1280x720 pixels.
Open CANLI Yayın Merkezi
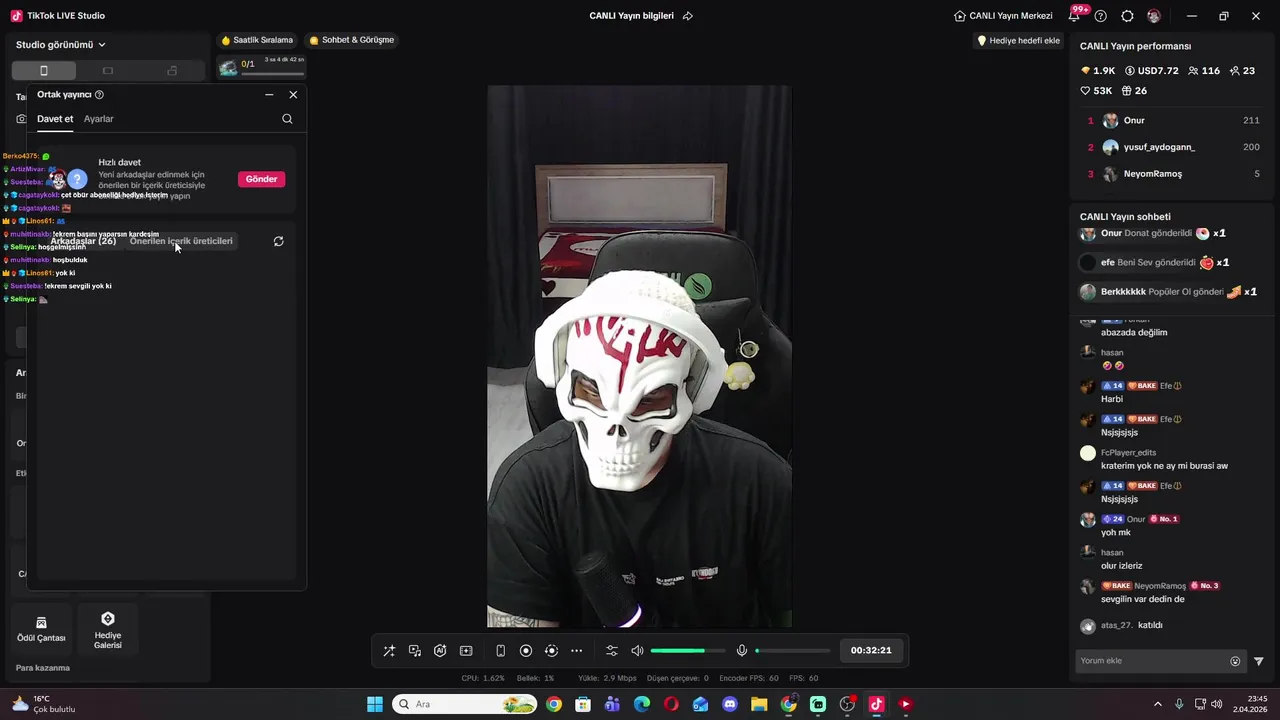(1003, 16)
